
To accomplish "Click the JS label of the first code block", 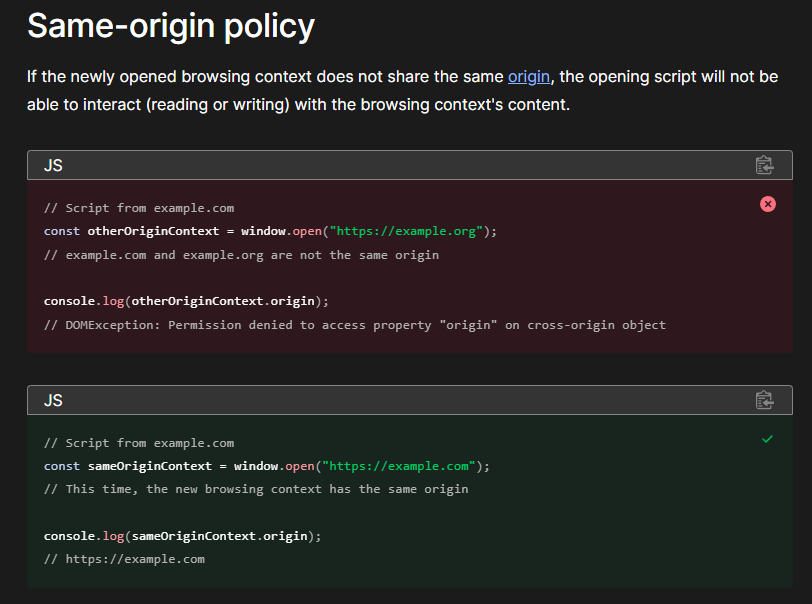I will [x=53, y=165].
